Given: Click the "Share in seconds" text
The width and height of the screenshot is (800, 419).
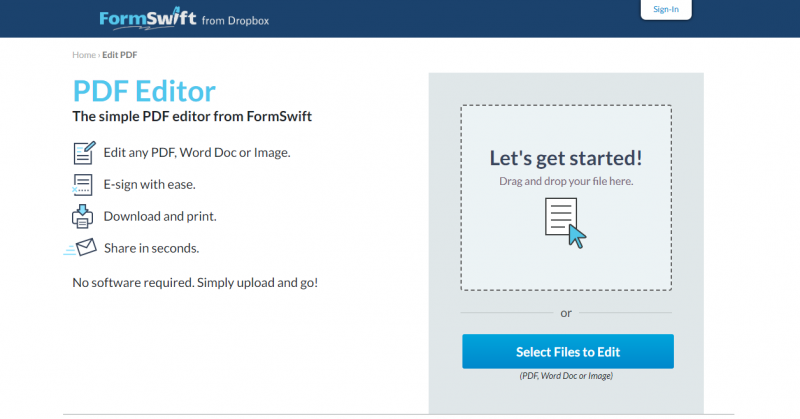Looking at the screenshot, I should click(x=151, y=247).
